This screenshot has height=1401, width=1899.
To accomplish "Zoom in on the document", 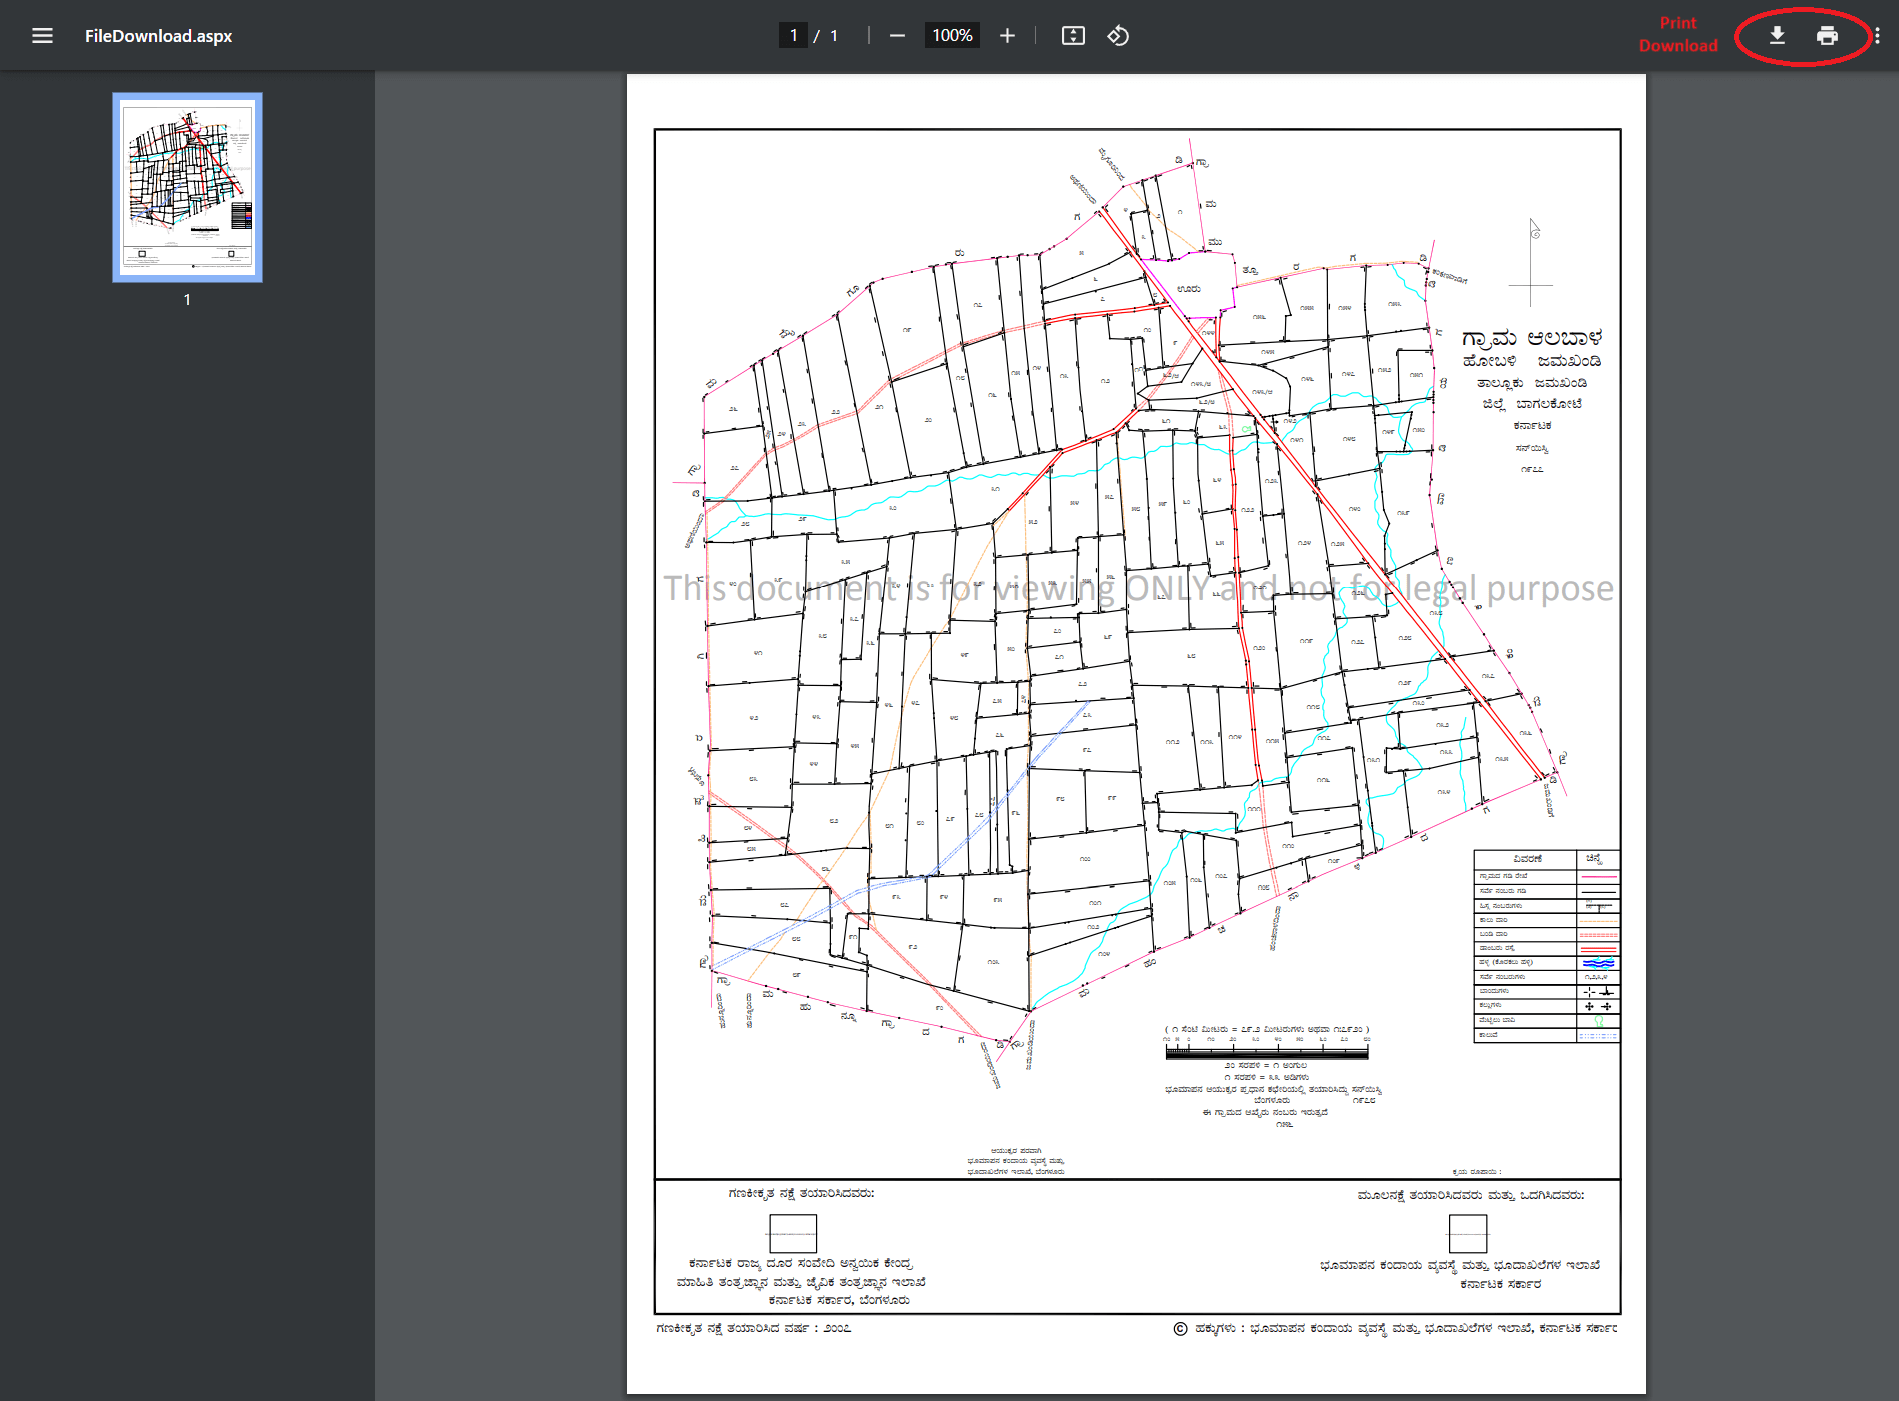I will coord(1007,35).
